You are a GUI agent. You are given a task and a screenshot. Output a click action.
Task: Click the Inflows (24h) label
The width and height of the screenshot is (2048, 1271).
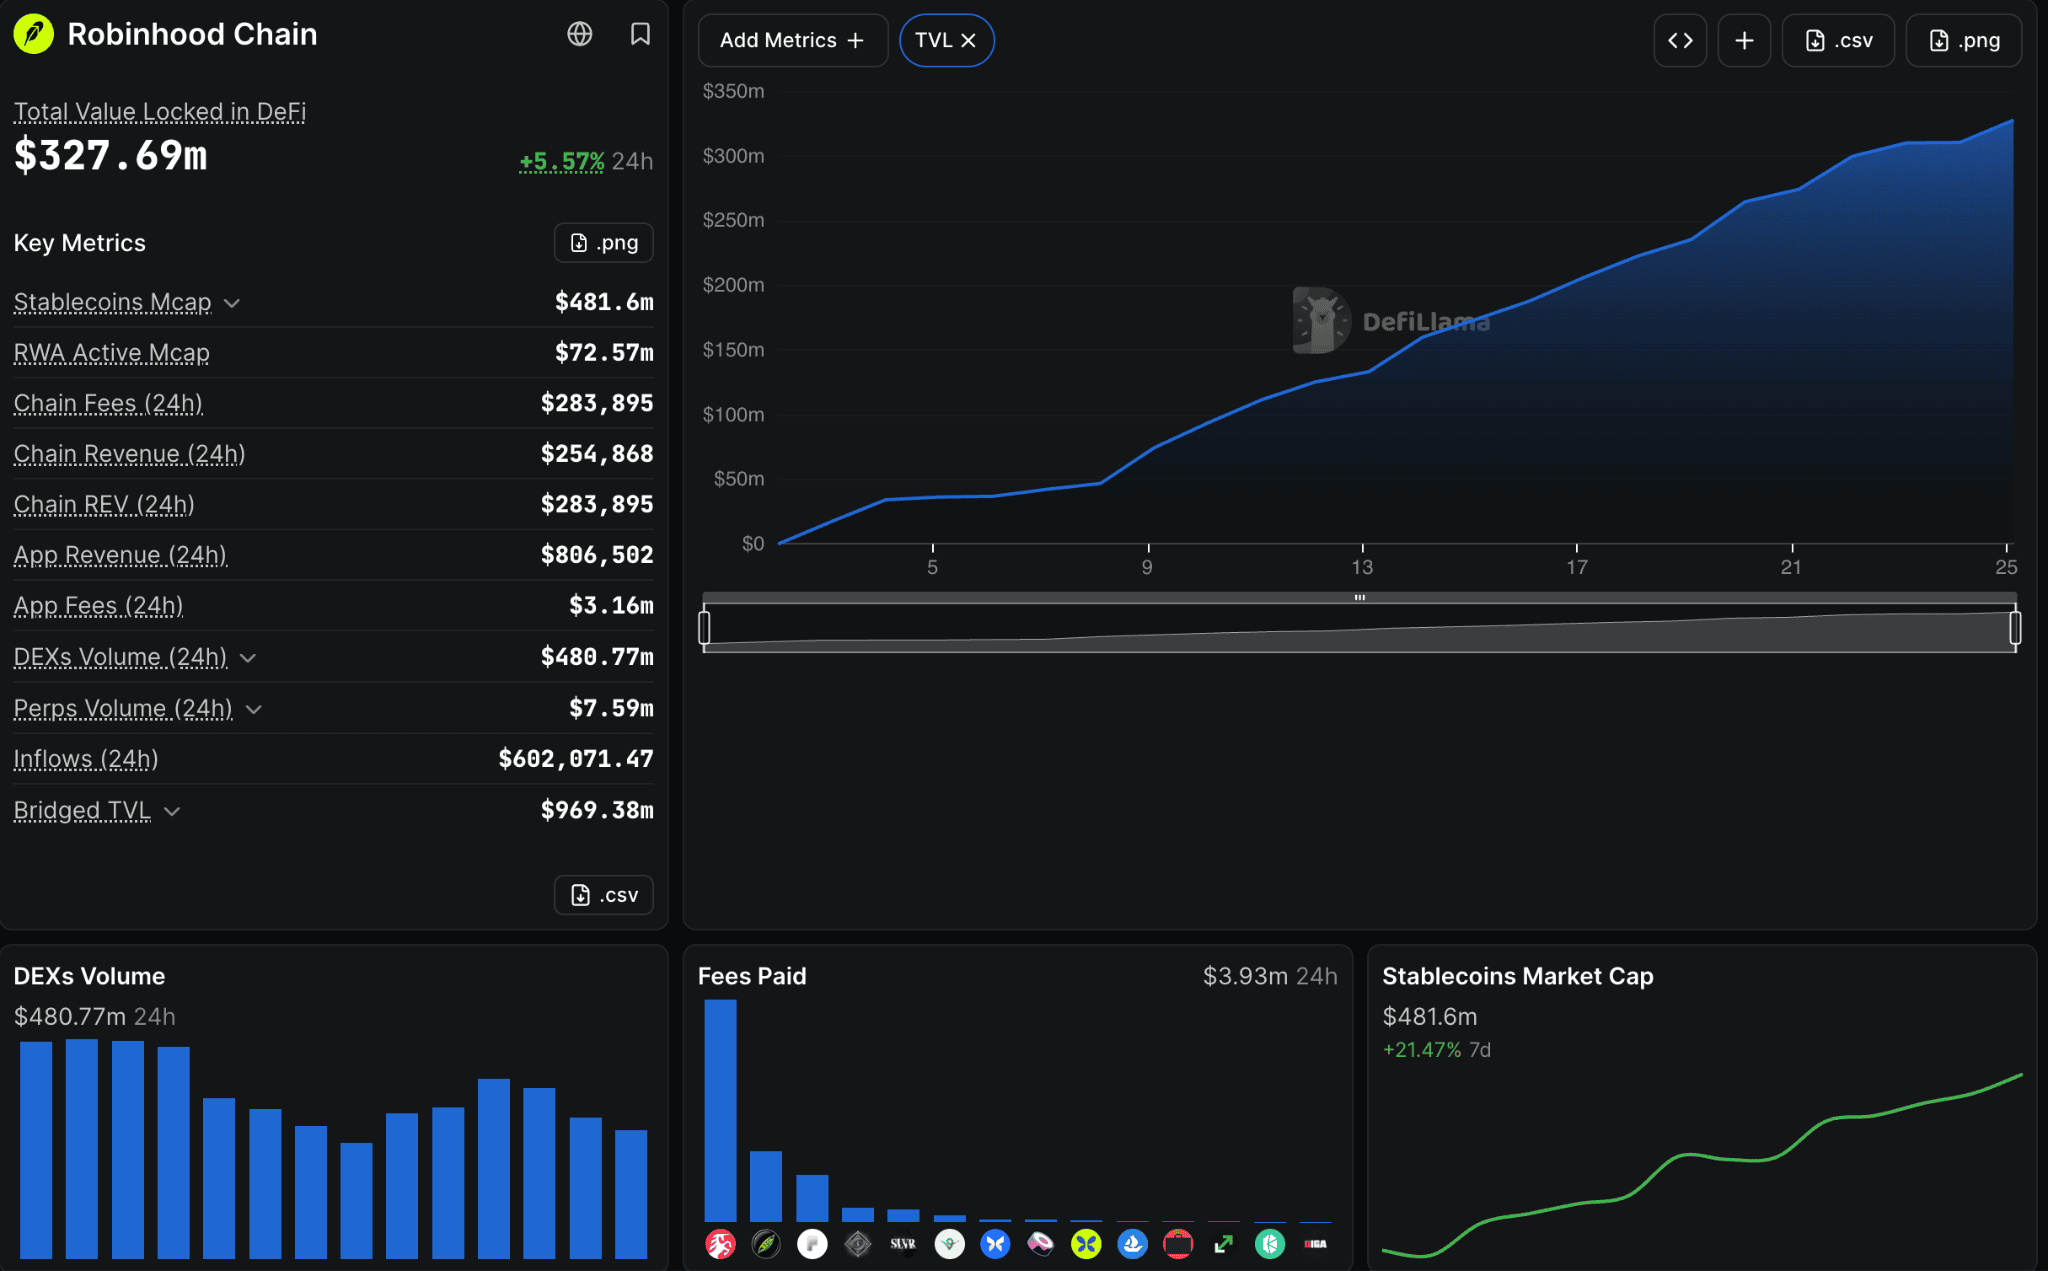tap(86, 759)
